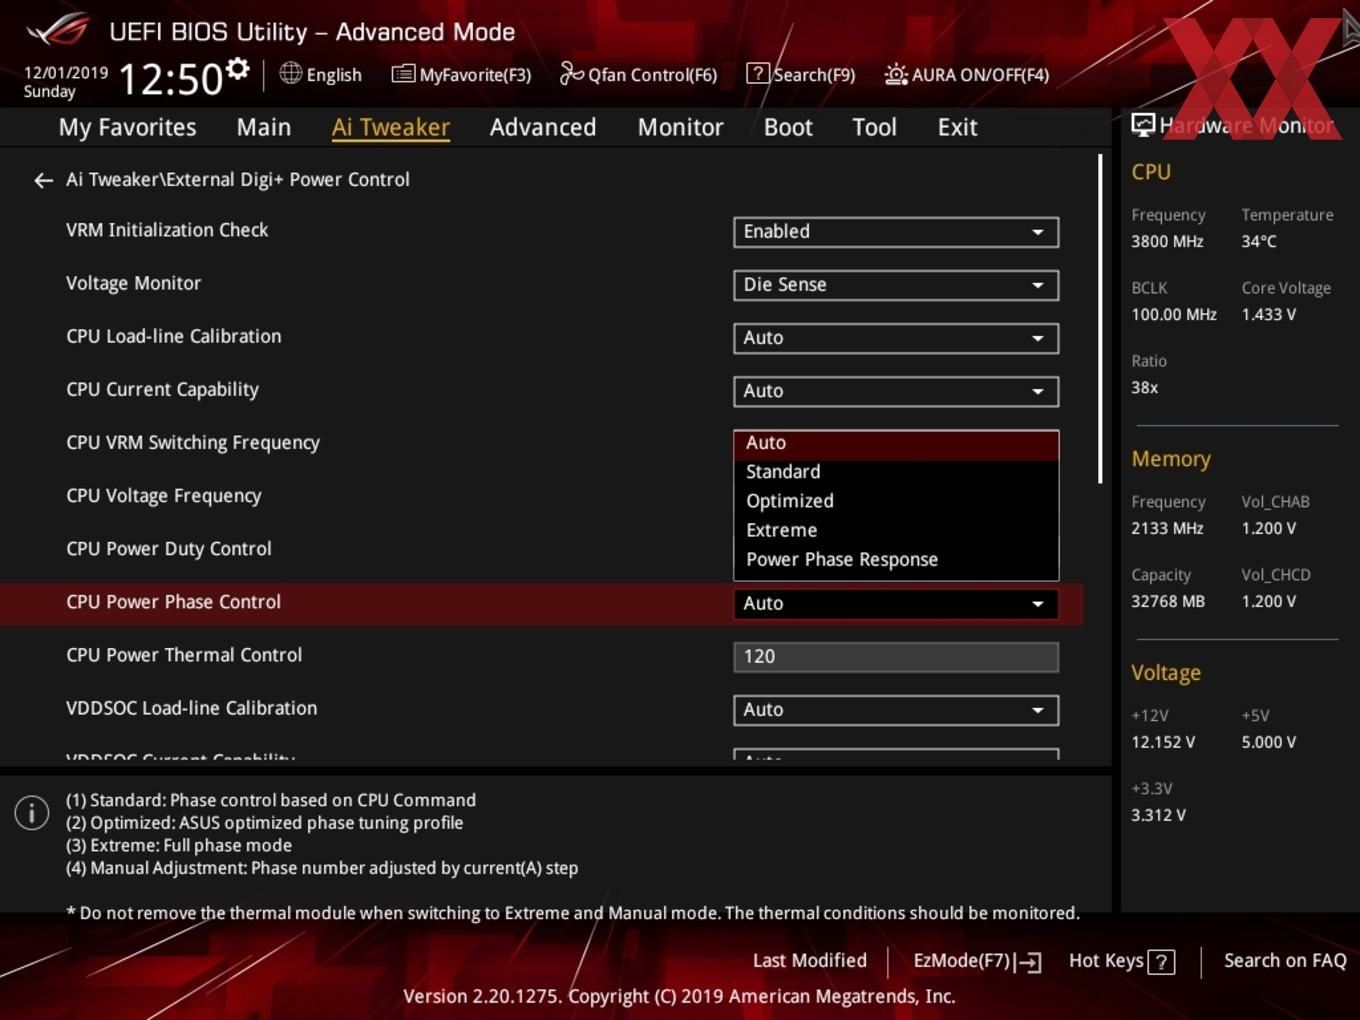Select VRM Initialization Check label

167,230
